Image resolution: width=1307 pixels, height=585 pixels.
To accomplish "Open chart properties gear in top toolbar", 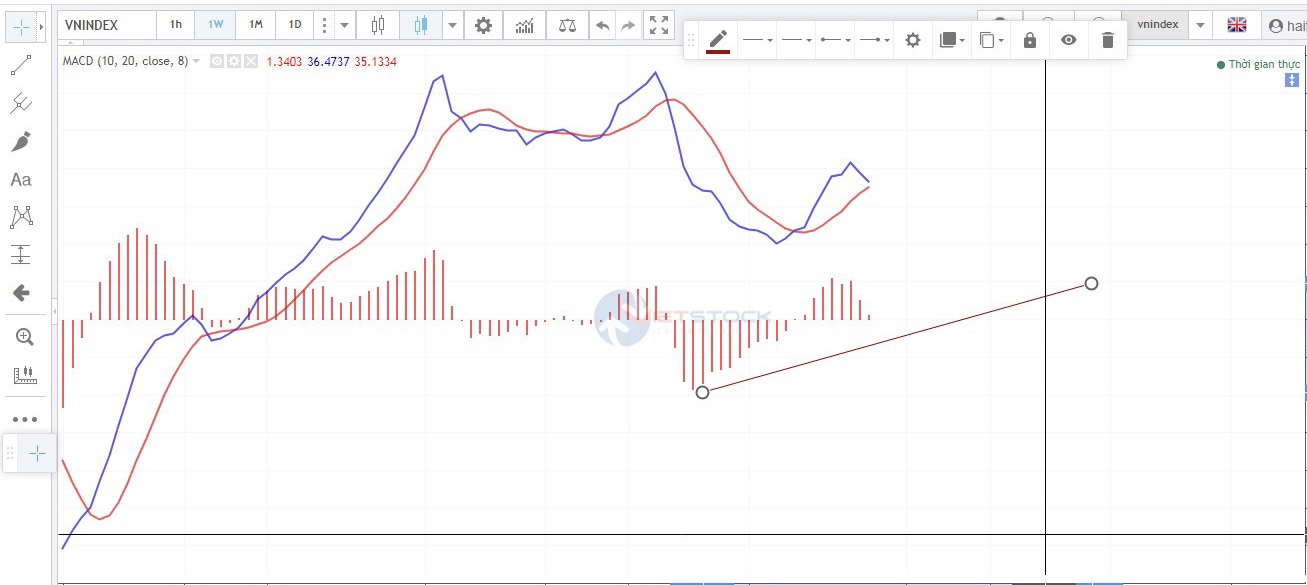I will pos(483,25).
